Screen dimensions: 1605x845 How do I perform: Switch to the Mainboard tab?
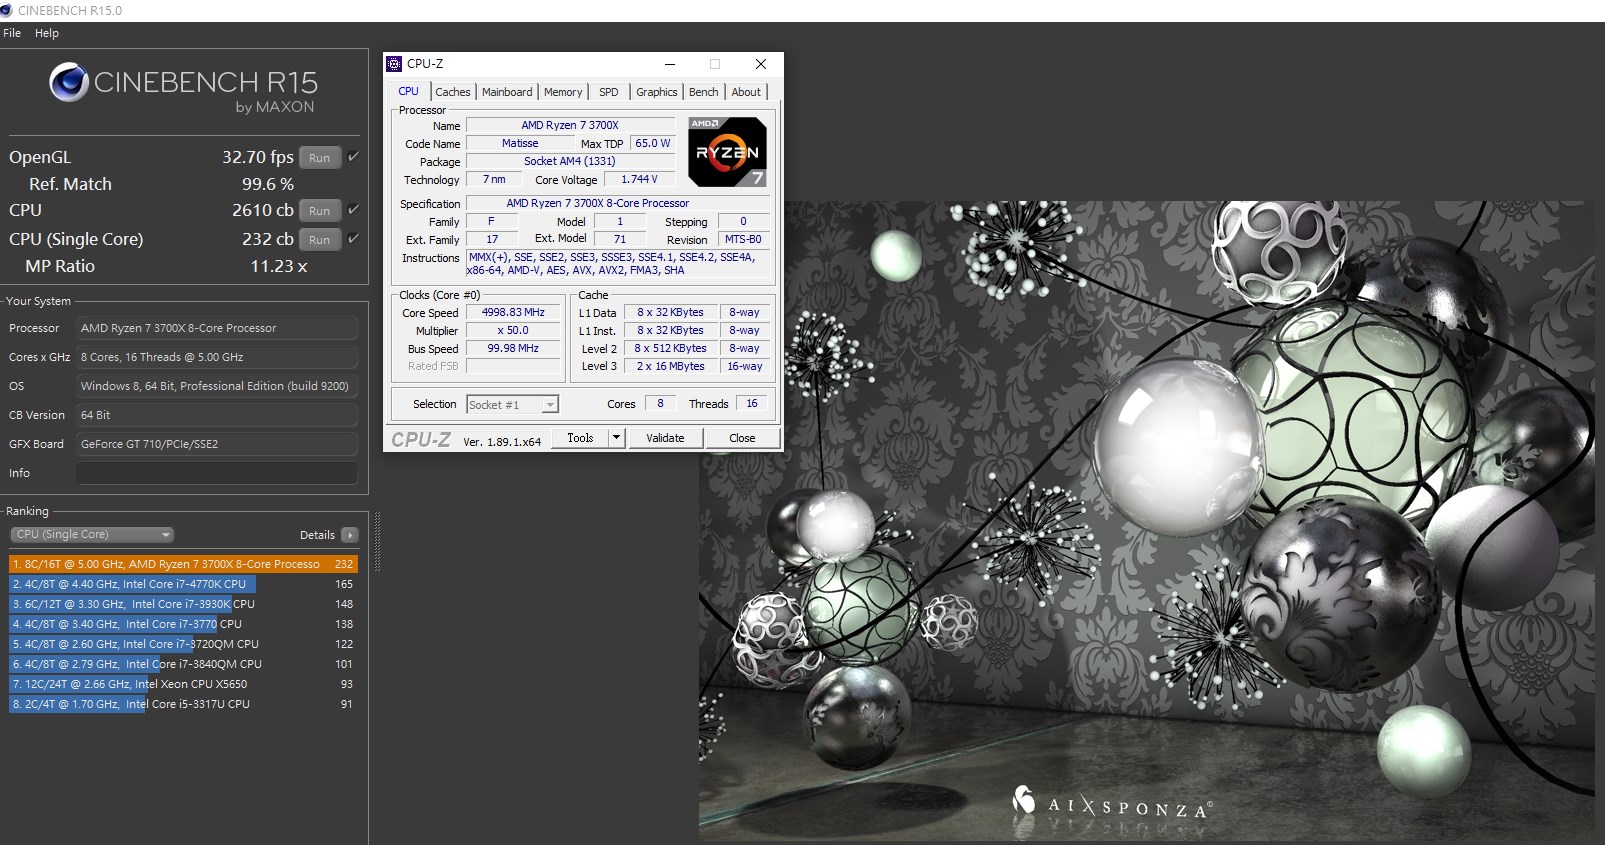tap(507, 92)
